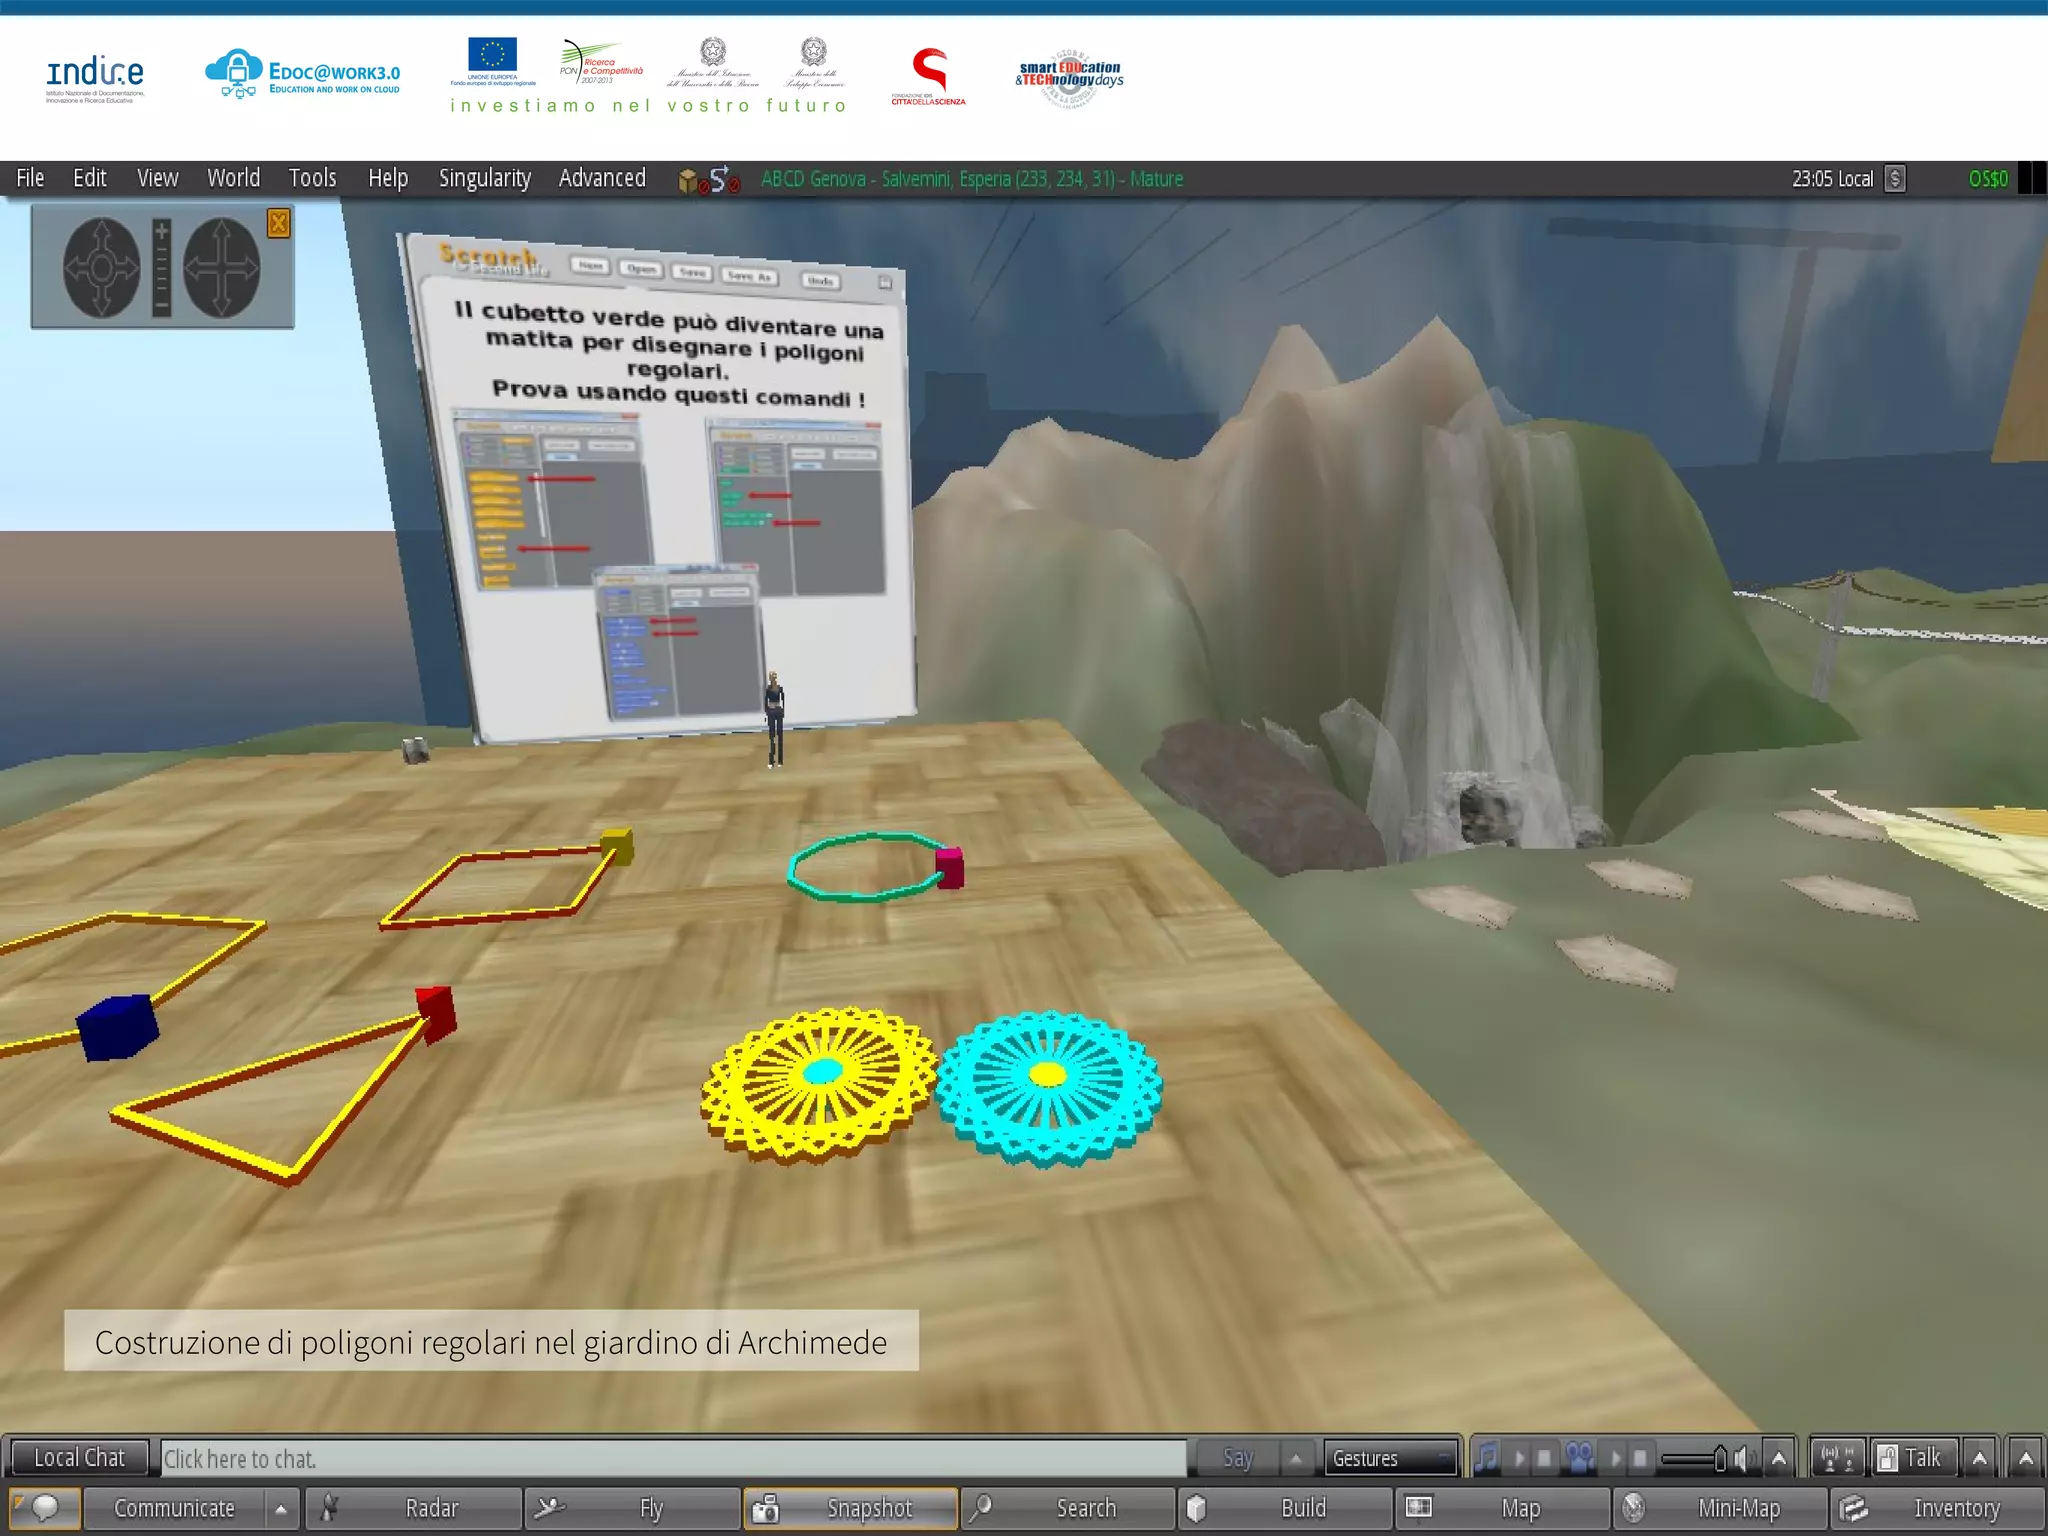
Task: Click the OS$0 balance
Action: 1988,179
